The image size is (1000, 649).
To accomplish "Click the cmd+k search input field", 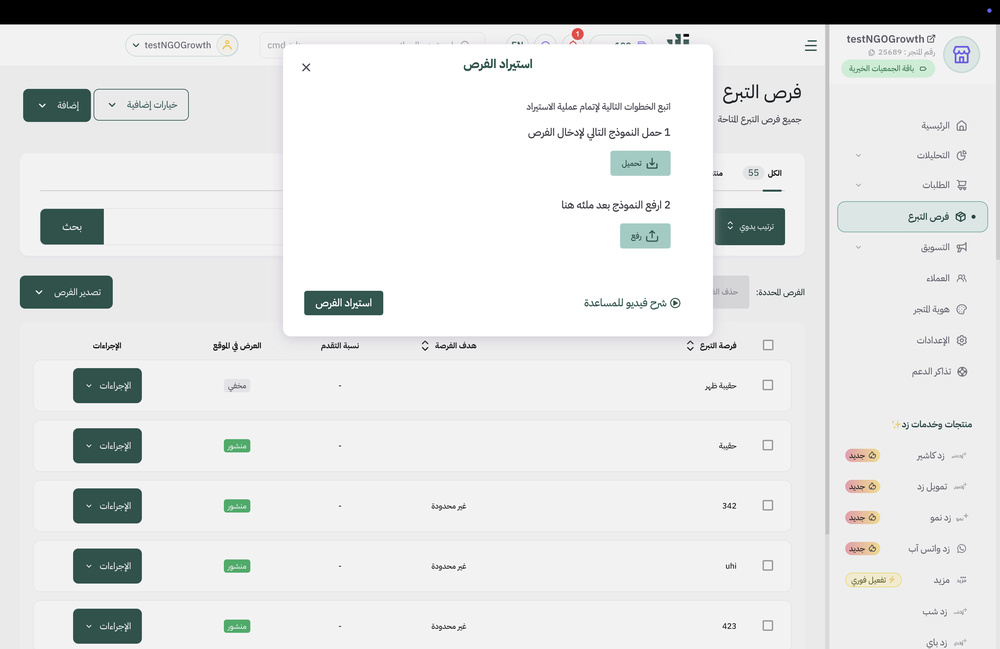I will tap(372, 45).
